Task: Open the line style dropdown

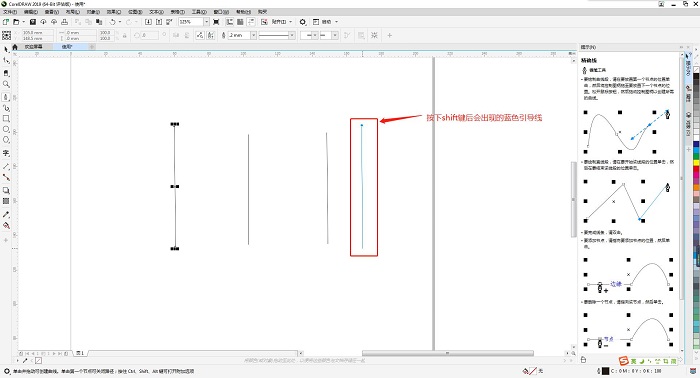Action: point(292,35)
